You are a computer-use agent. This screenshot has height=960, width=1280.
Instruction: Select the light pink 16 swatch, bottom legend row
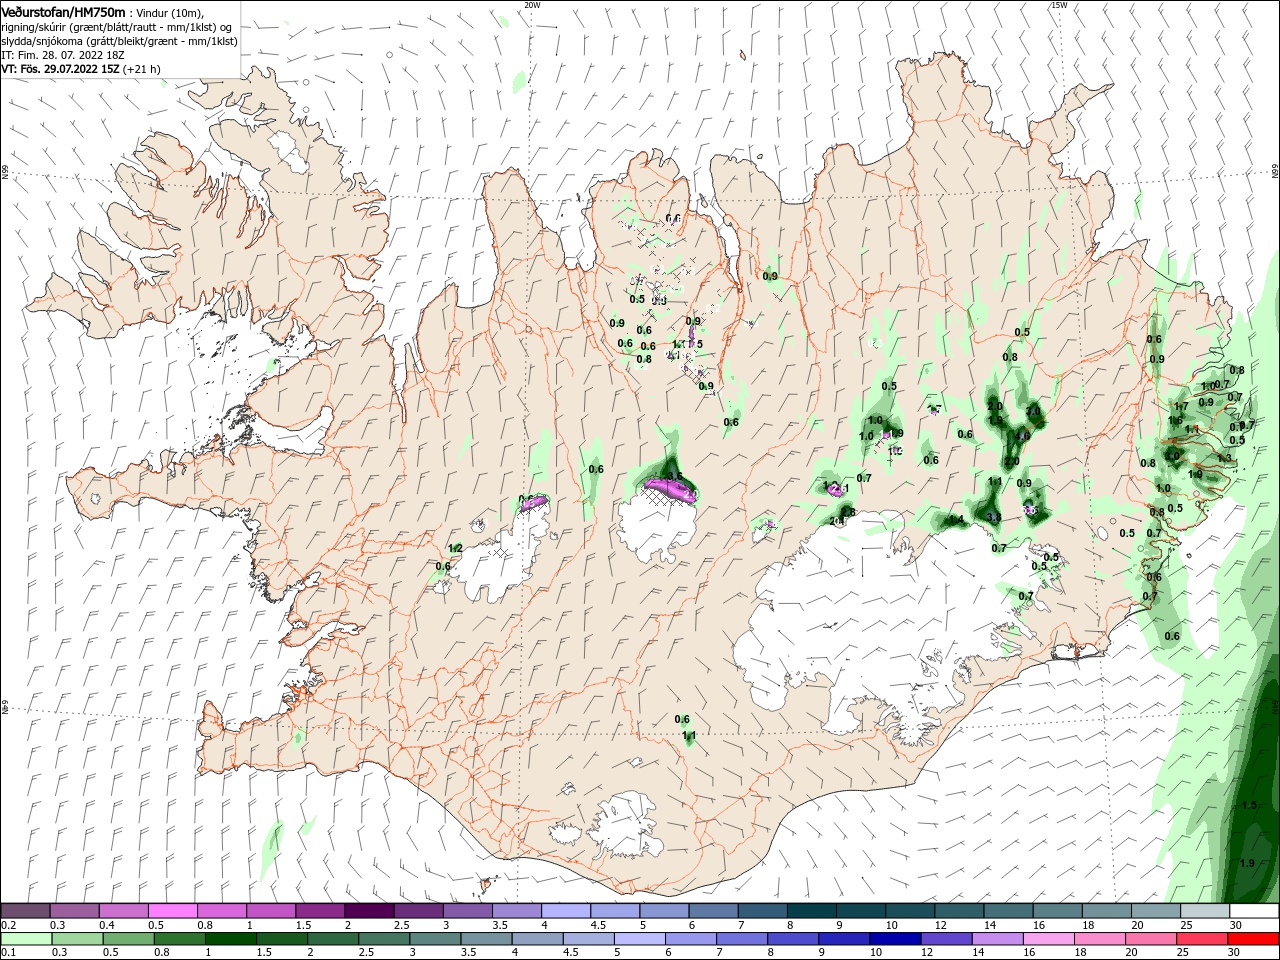tap(1048, 939)
